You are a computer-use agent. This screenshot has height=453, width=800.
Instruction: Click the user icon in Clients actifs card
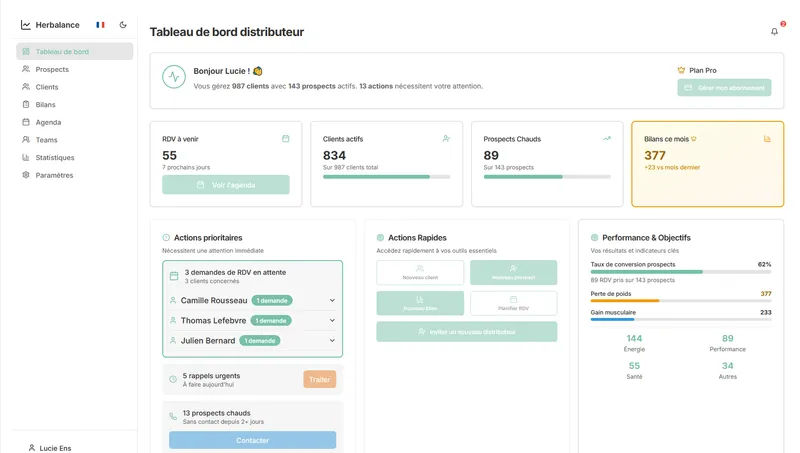point(446,139)
